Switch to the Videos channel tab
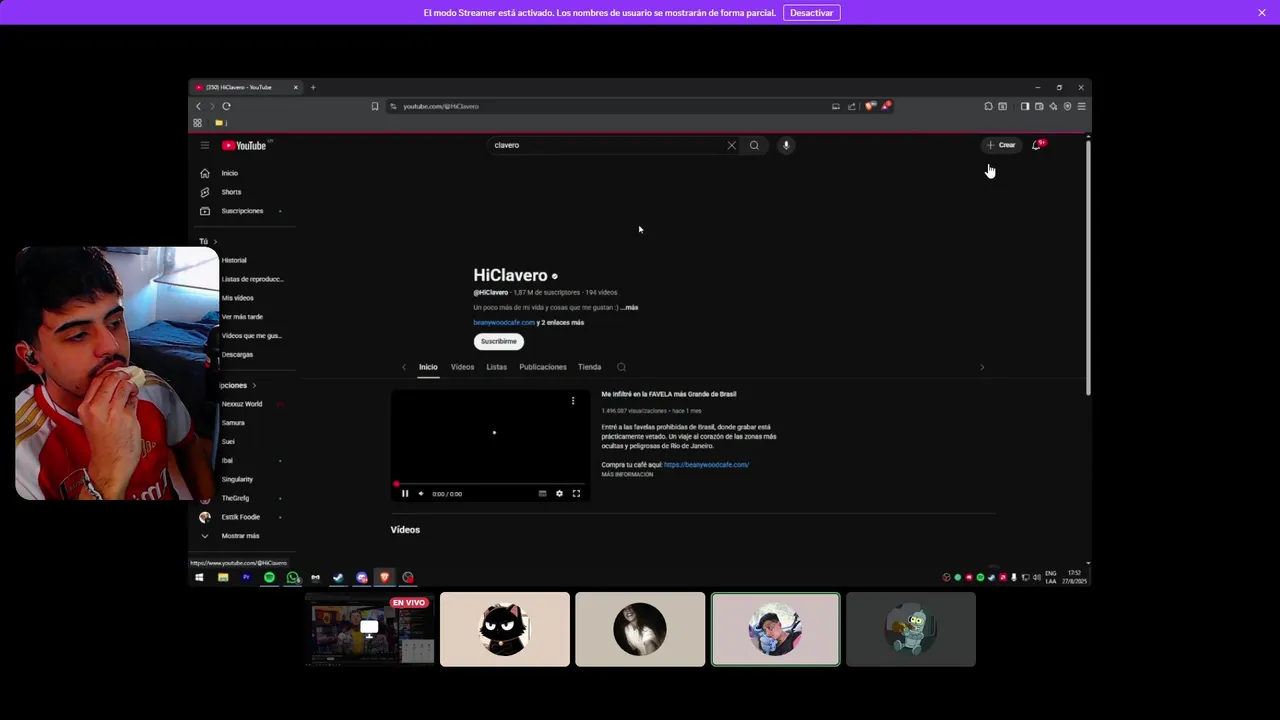This screenshot has width=1280, height=720. point(462,367)
